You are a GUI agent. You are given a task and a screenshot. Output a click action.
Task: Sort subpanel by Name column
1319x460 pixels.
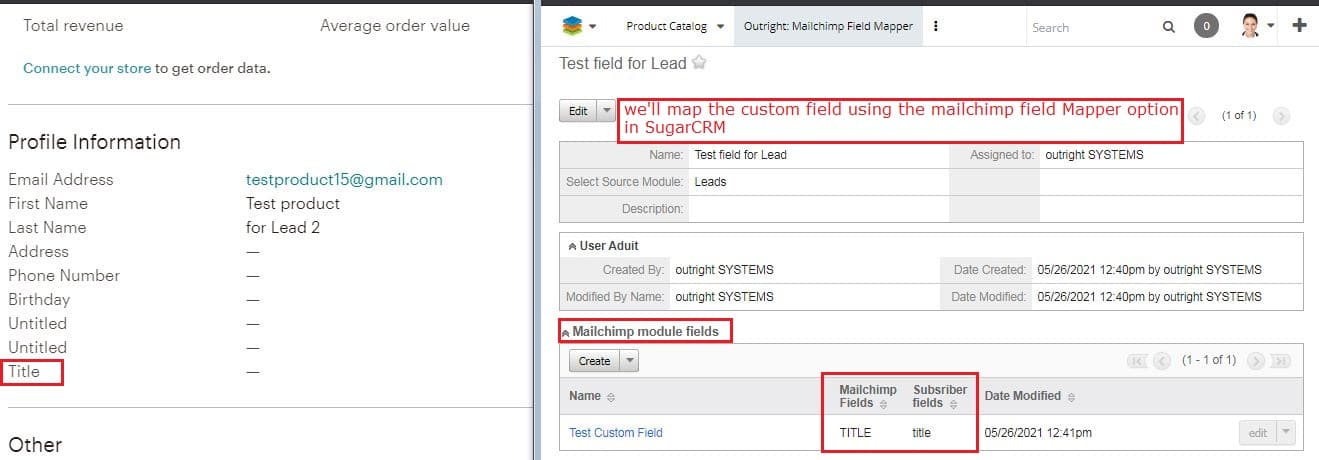592,396
